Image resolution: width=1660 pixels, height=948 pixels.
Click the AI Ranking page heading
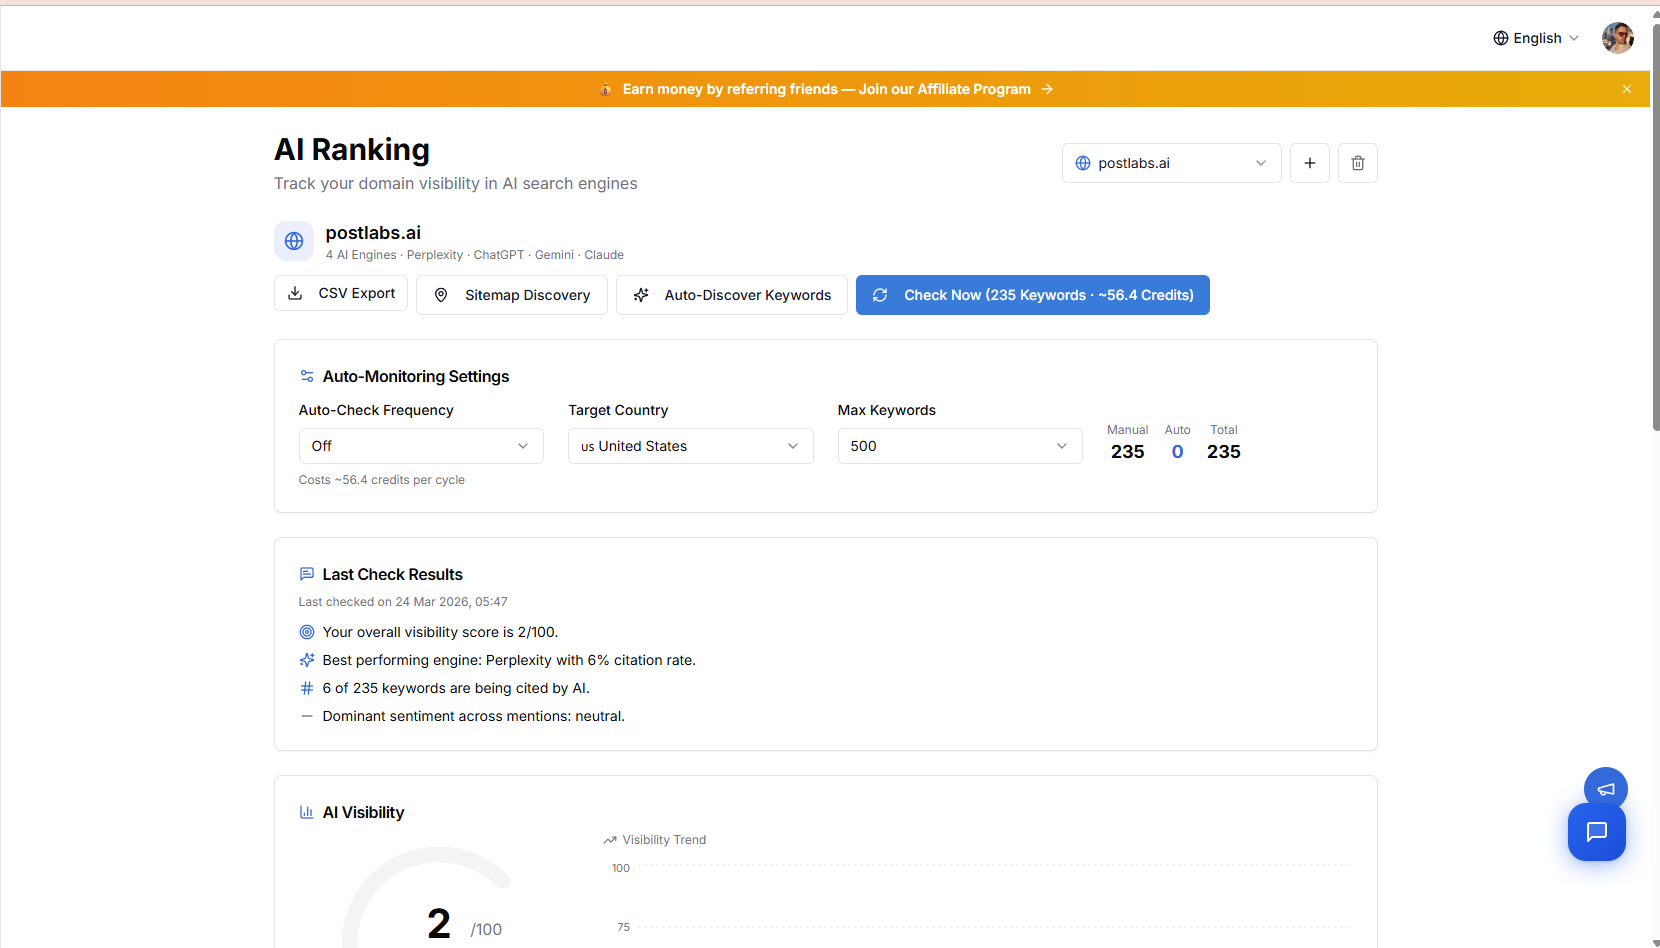pos(352,149)
